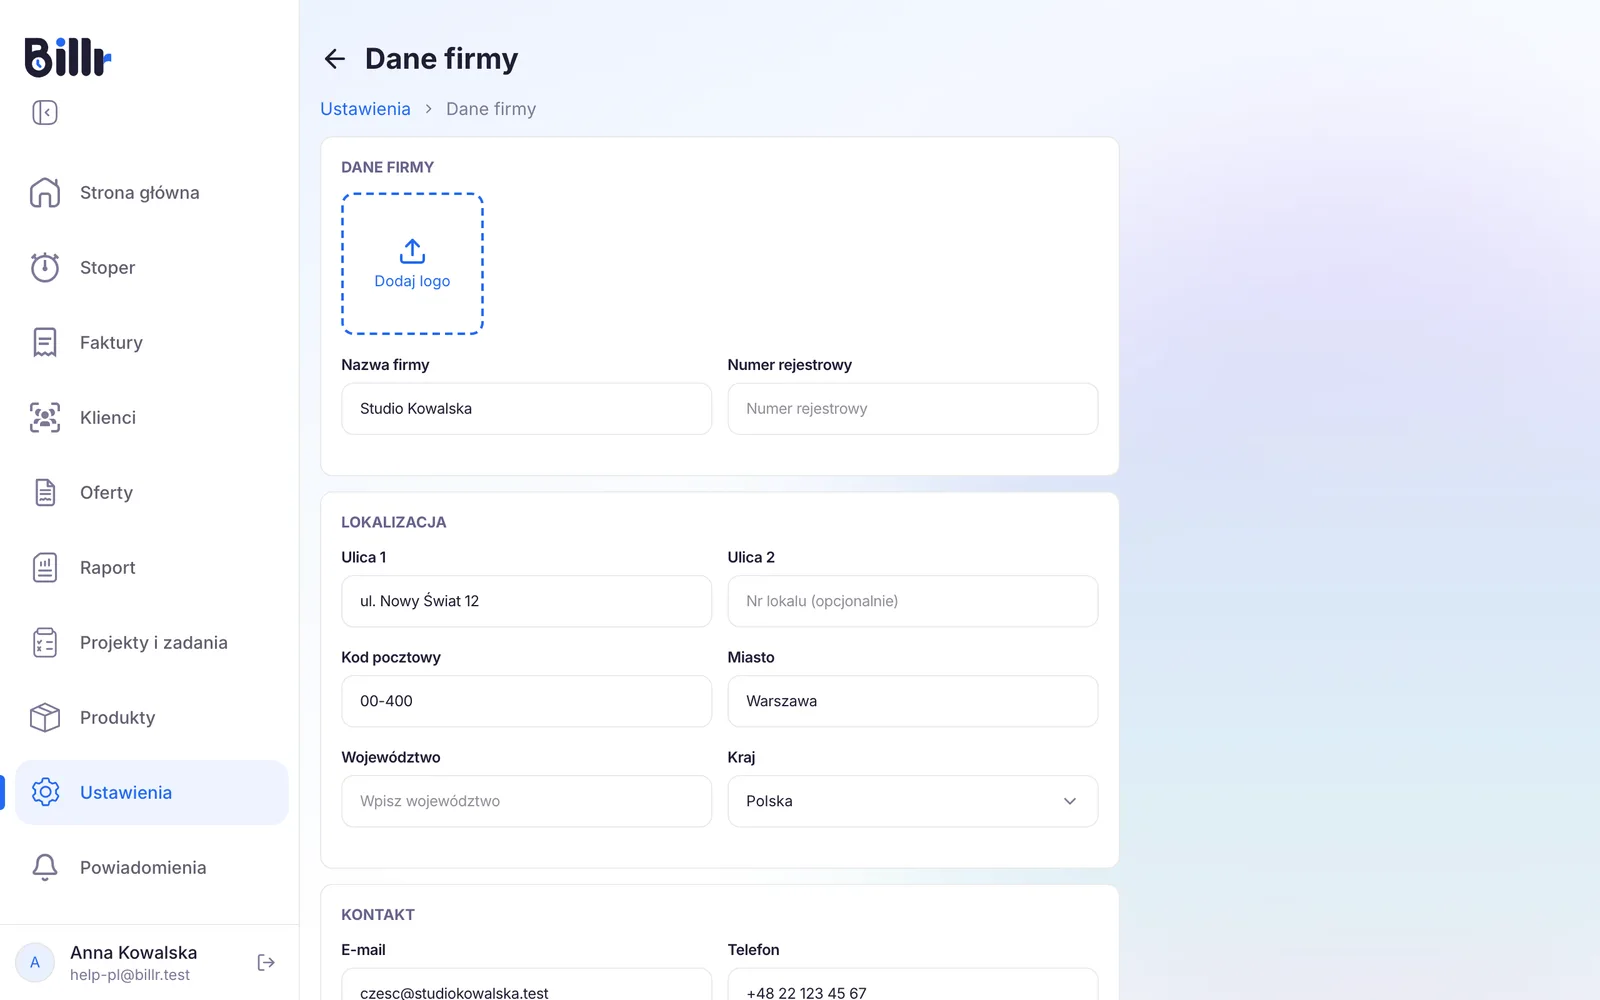Click the Ulica 2 field
This screenshot has width=1600, height=1000.
[x=912, y=601]
